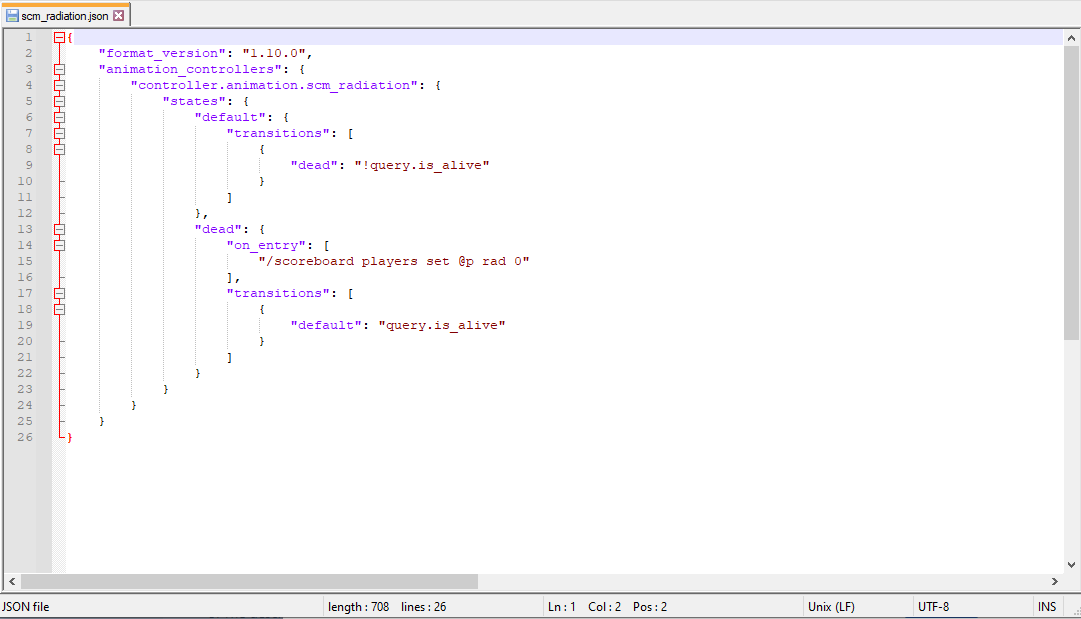Collapse the on_entry fold on line 14

[59, 245]
